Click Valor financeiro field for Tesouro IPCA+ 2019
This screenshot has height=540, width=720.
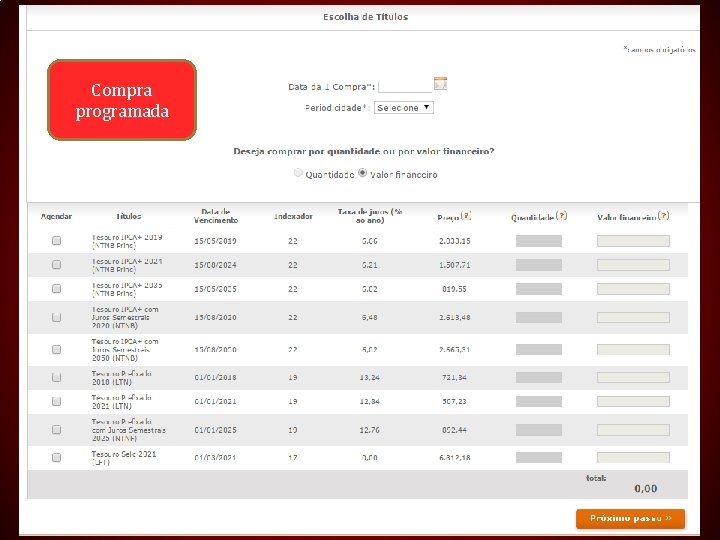pos(633,241)
